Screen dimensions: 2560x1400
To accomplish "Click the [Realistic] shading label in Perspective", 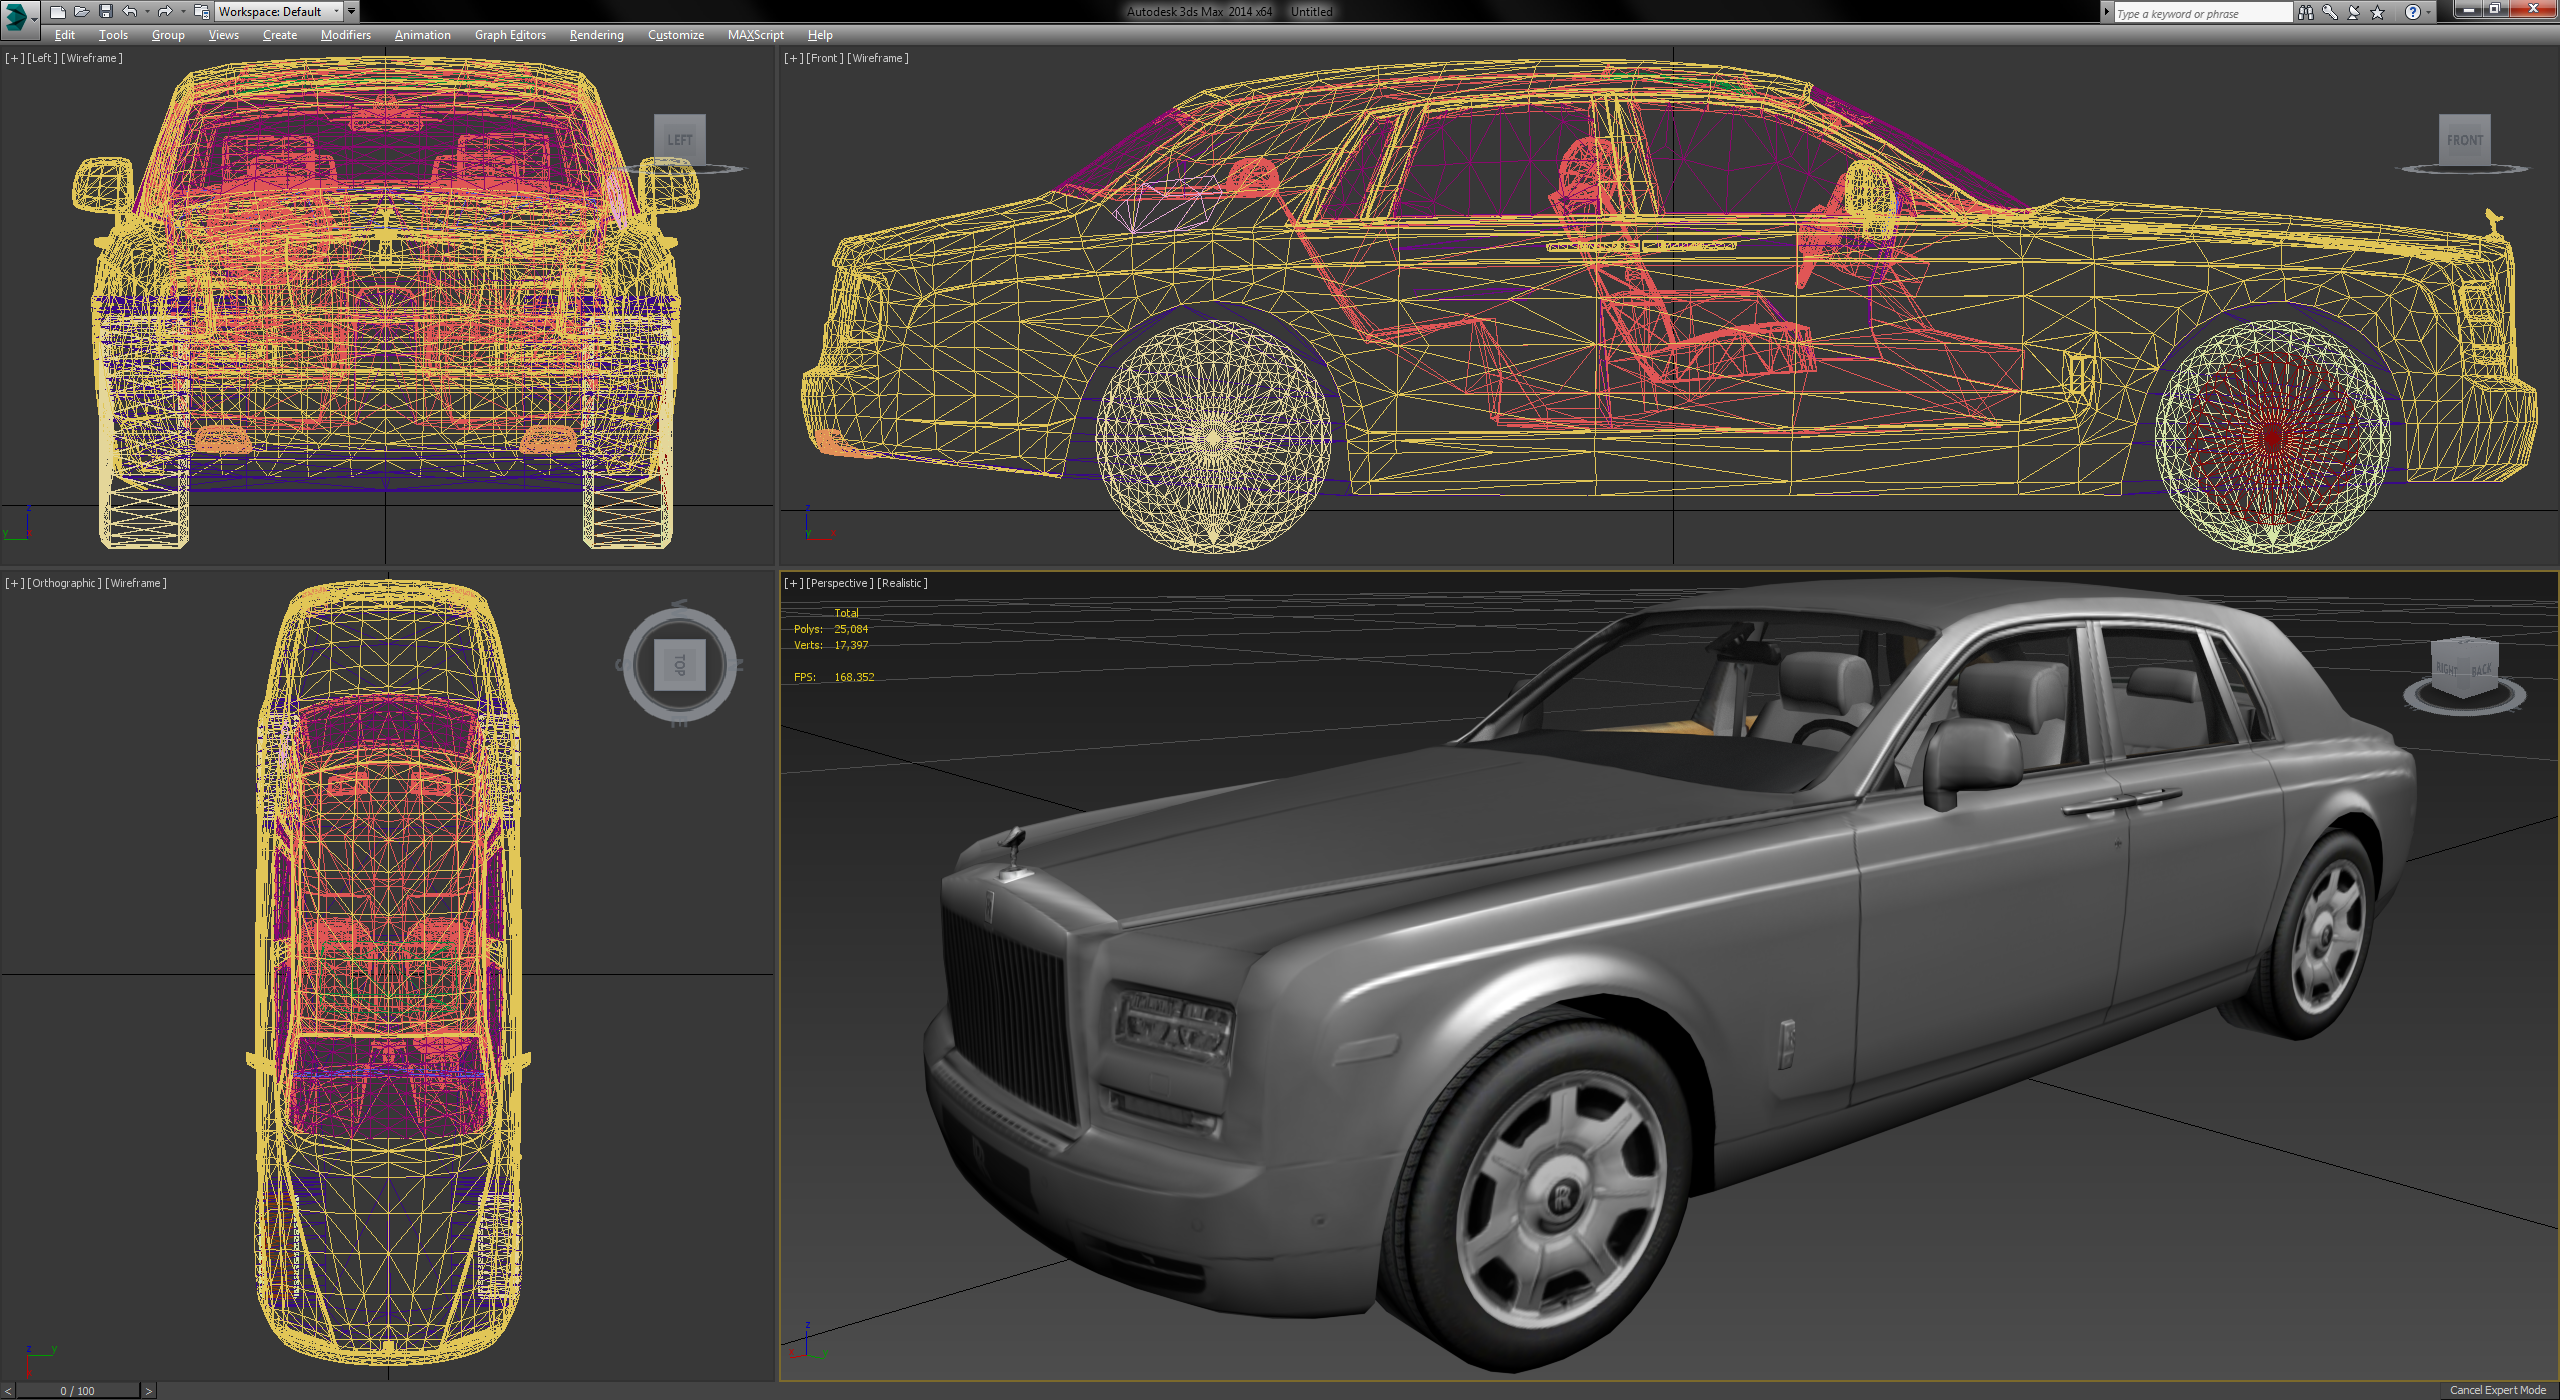I will [x=902, y=583].
